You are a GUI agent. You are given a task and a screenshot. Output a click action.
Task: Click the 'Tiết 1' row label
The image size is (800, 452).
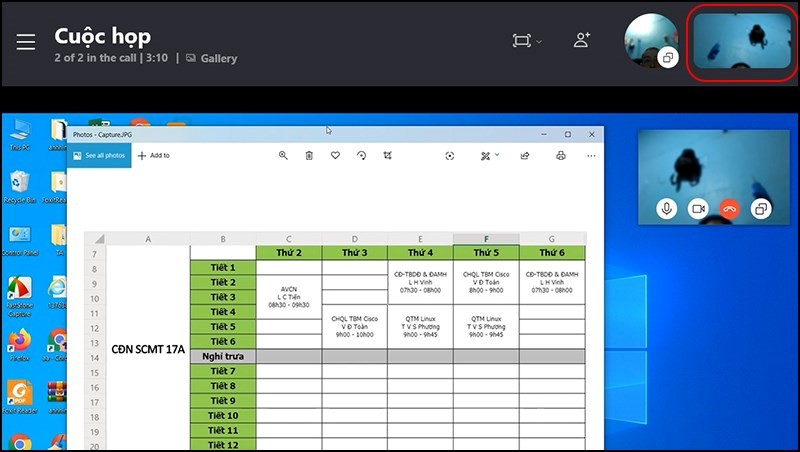223,267
